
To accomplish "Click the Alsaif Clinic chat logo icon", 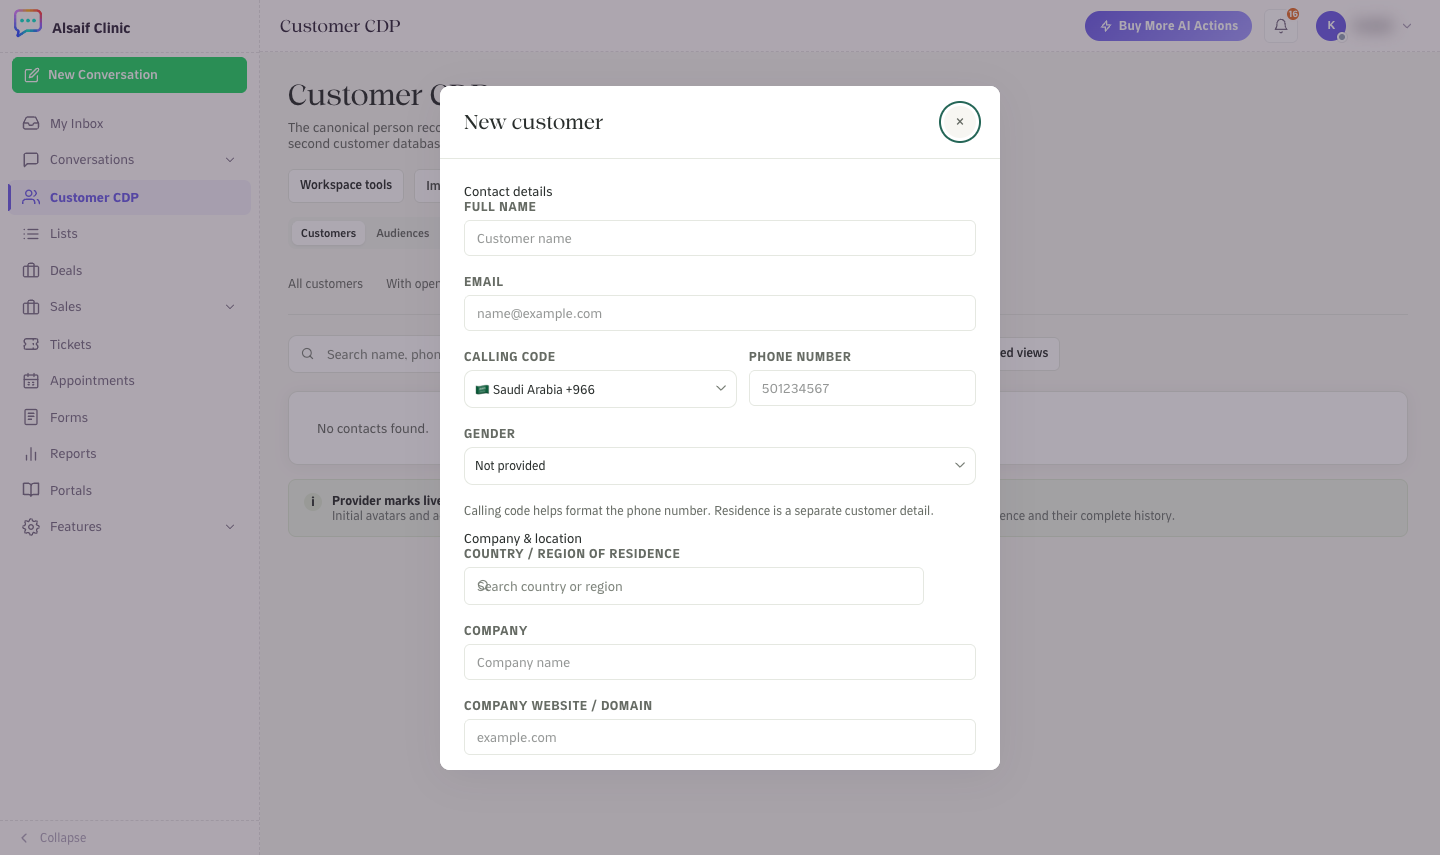I will (x=28, y=24).
